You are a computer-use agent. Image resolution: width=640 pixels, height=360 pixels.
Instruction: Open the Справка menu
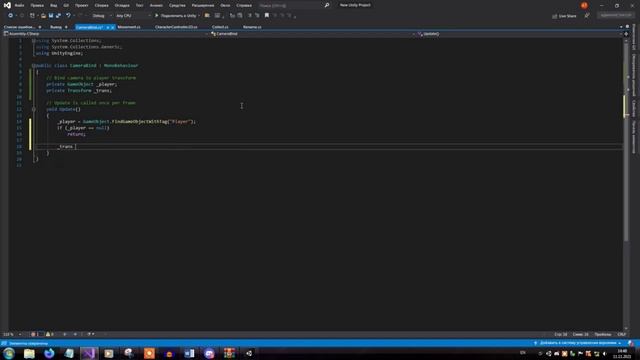(x=244, y=6)
